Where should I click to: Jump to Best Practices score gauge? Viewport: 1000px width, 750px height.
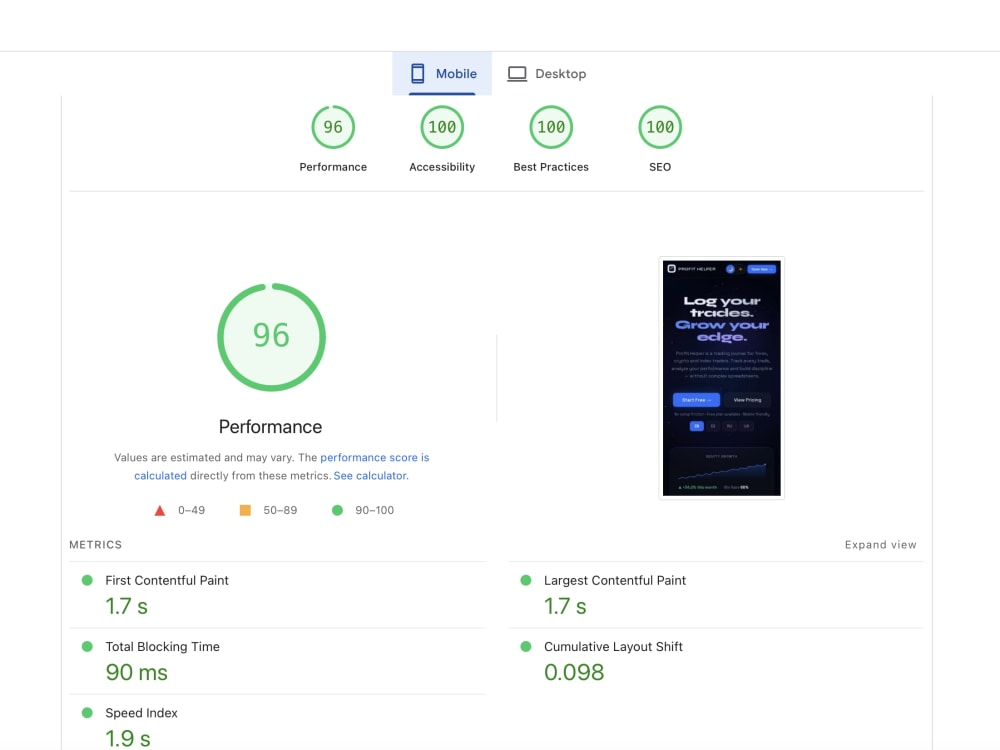[551, 127]
